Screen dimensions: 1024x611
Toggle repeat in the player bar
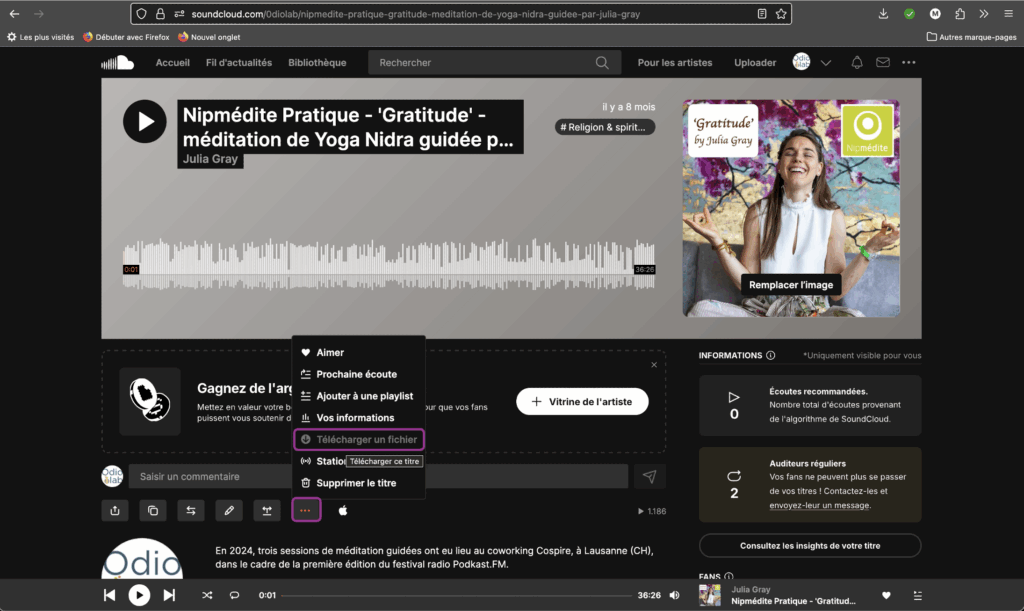[234, 595]
